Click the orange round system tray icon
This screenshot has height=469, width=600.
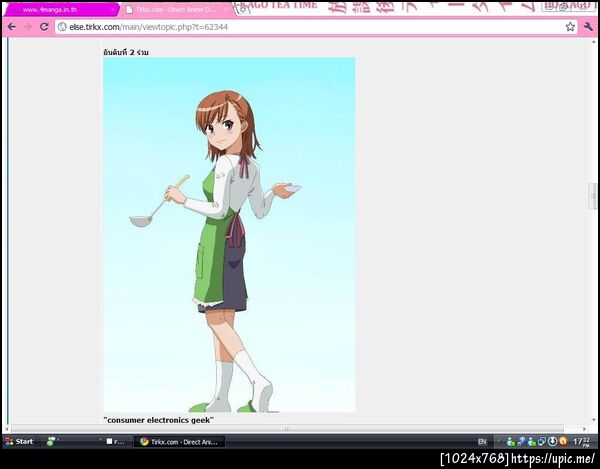[563, 441]
